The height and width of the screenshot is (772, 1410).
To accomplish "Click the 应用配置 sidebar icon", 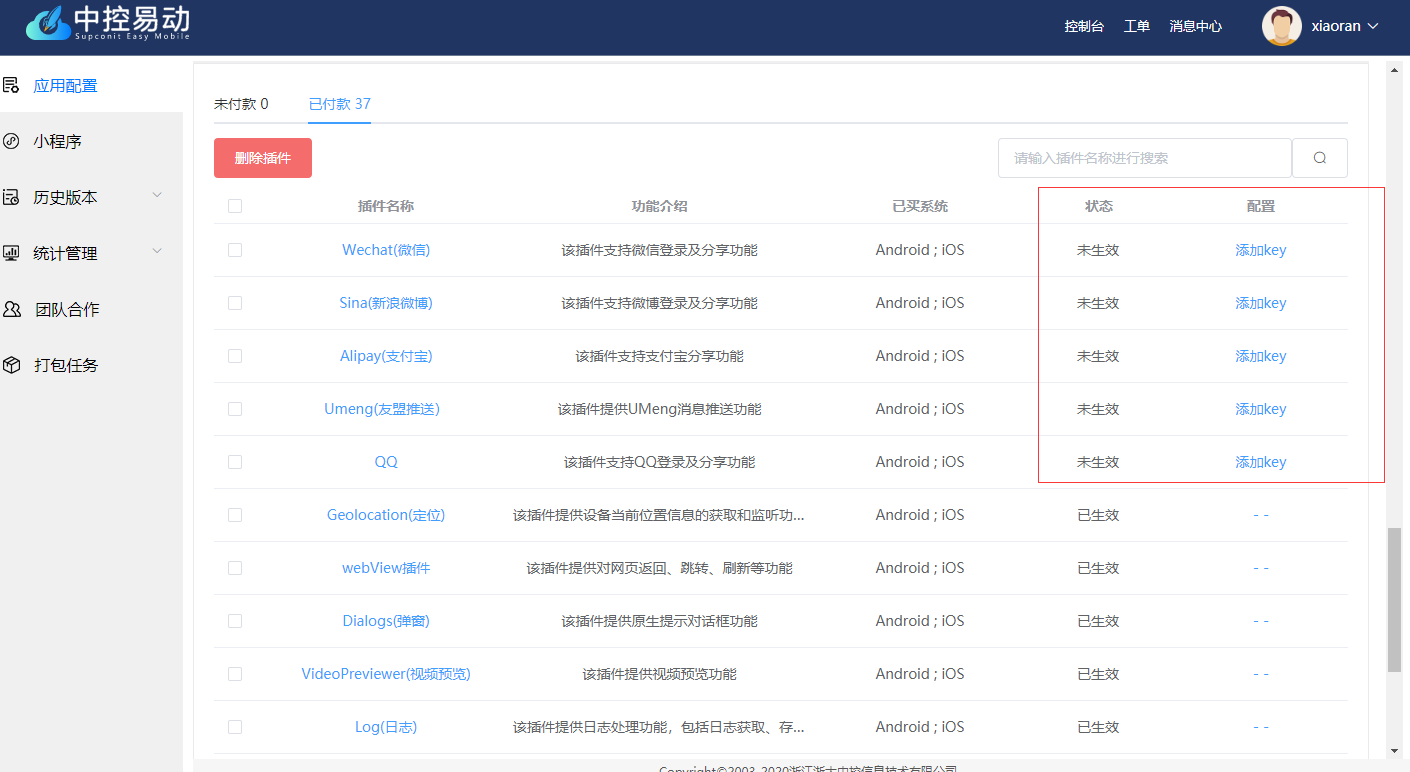I will coord(11,85).
